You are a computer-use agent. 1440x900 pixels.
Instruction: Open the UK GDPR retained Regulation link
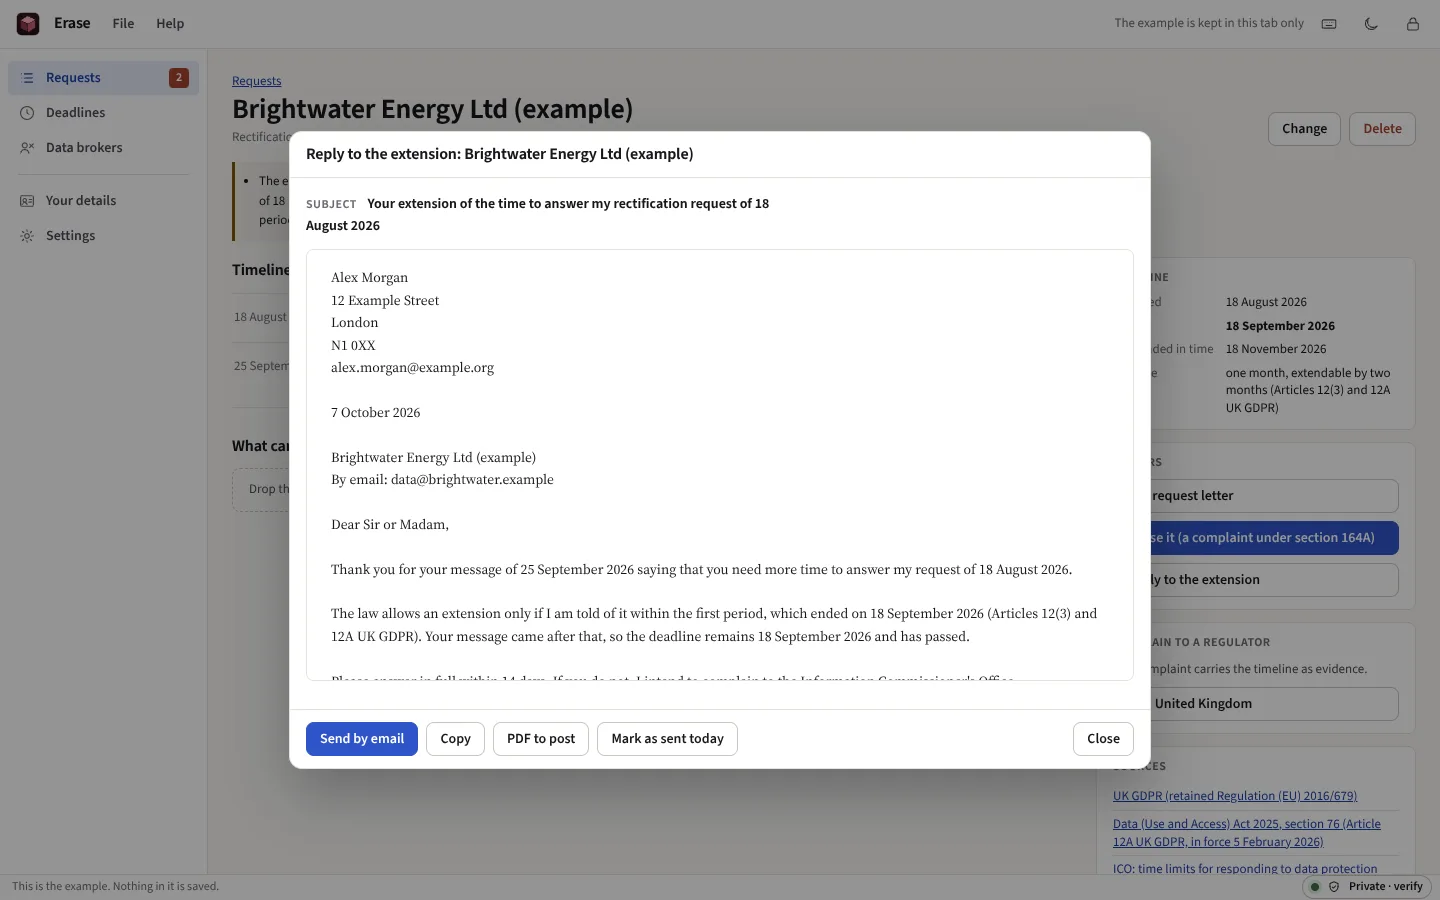[1235, 796]
